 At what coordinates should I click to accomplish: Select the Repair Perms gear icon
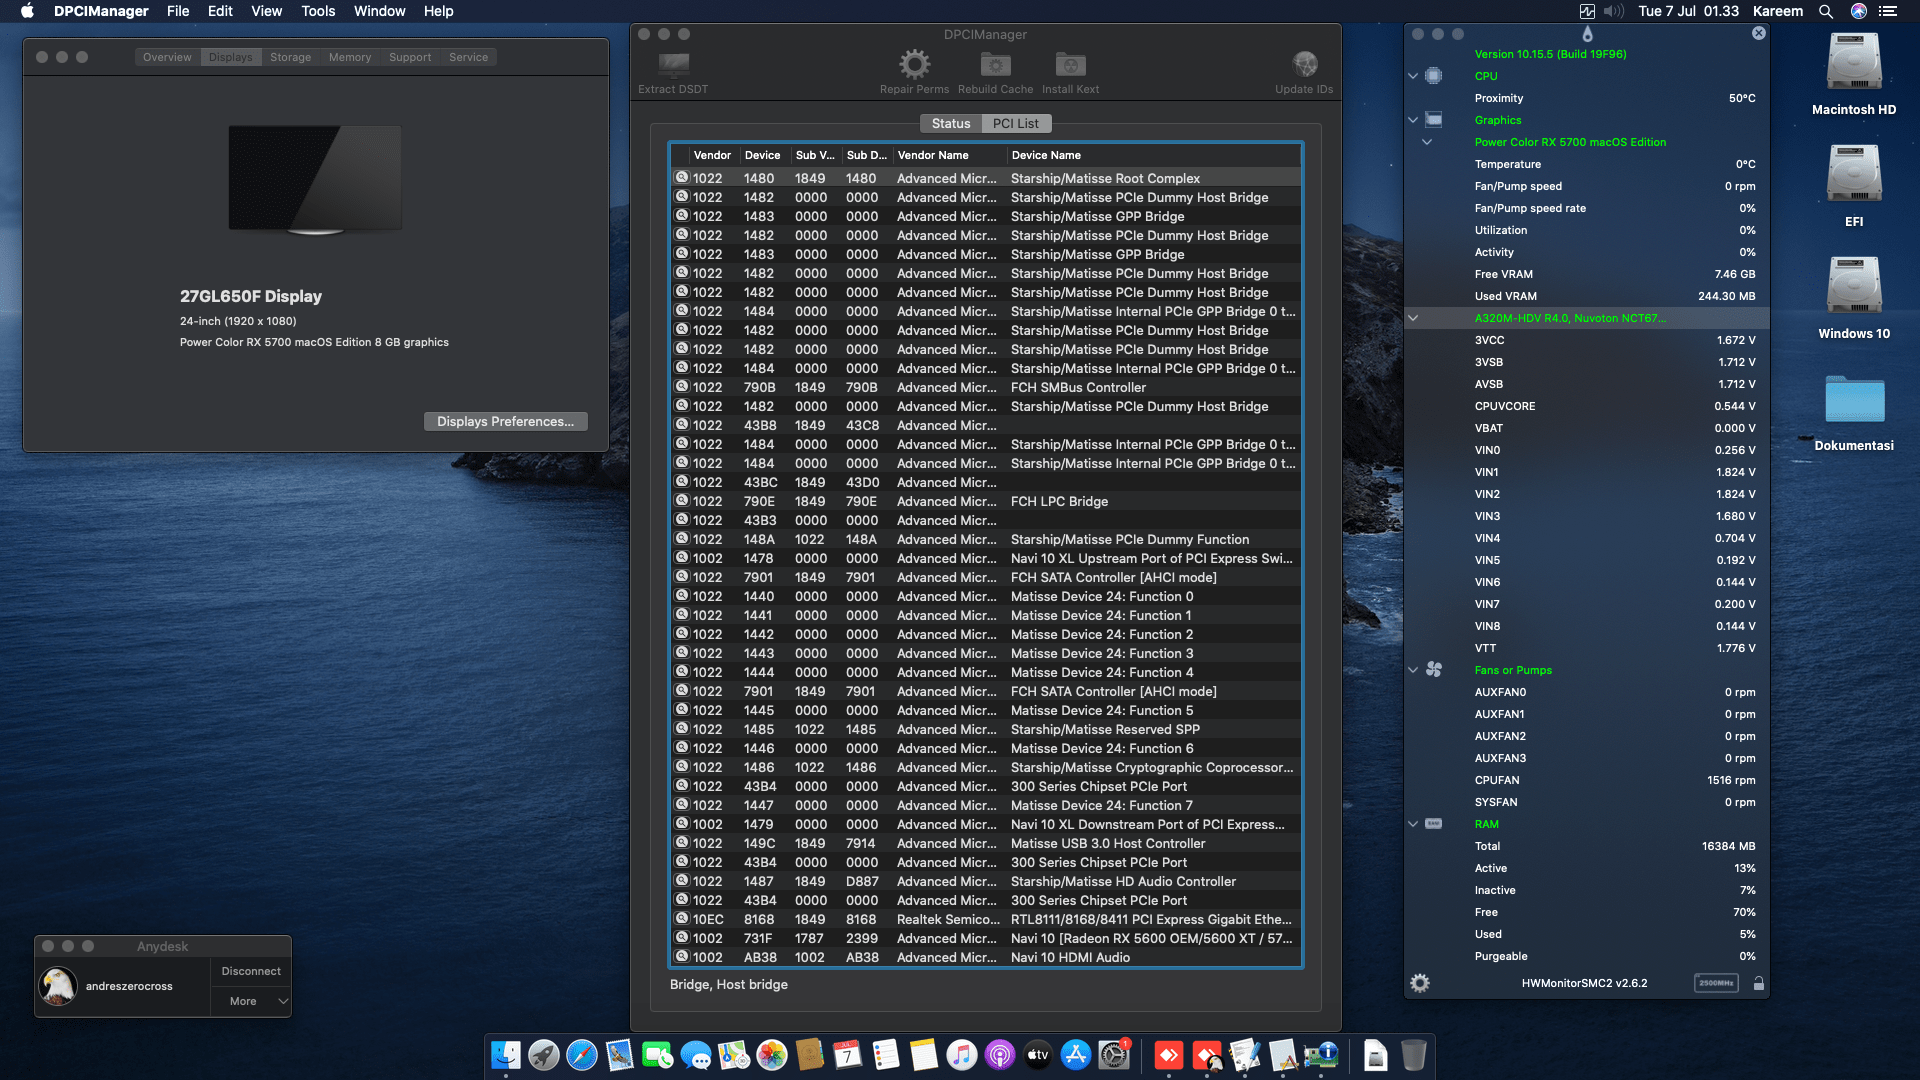pos(914,64)
